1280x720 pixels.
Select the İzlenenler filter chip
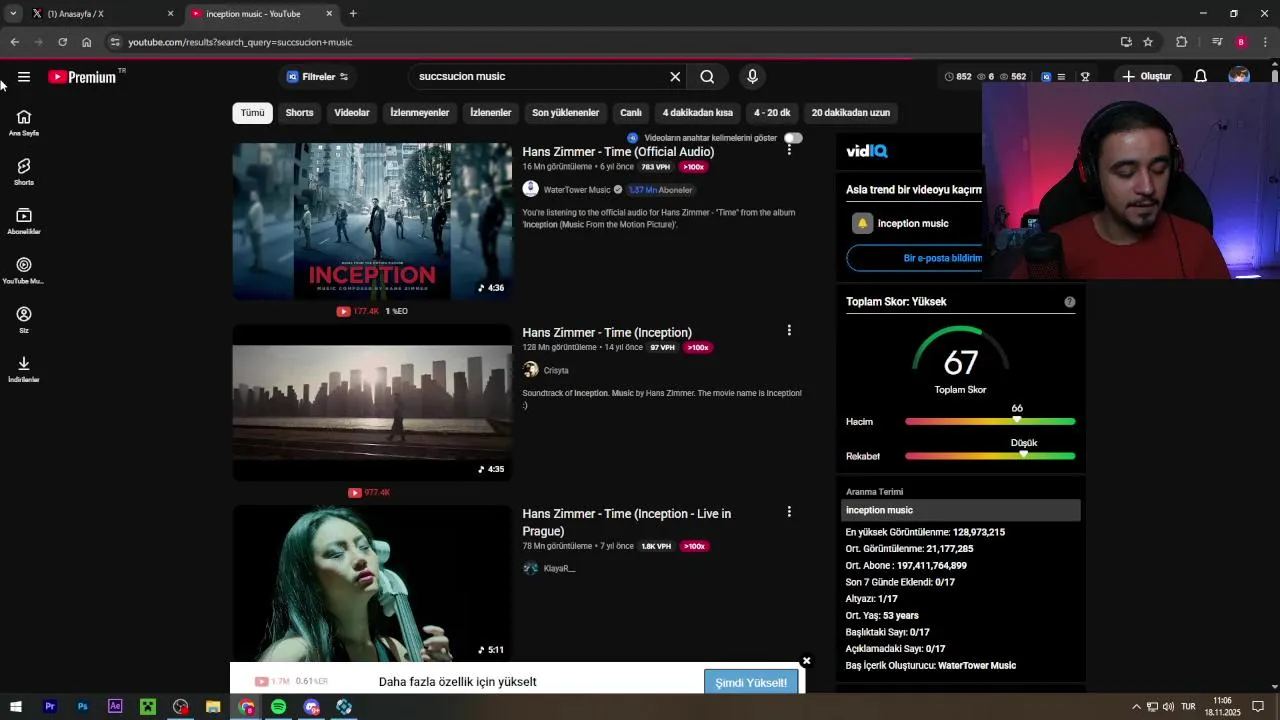[x=491, y=113]
